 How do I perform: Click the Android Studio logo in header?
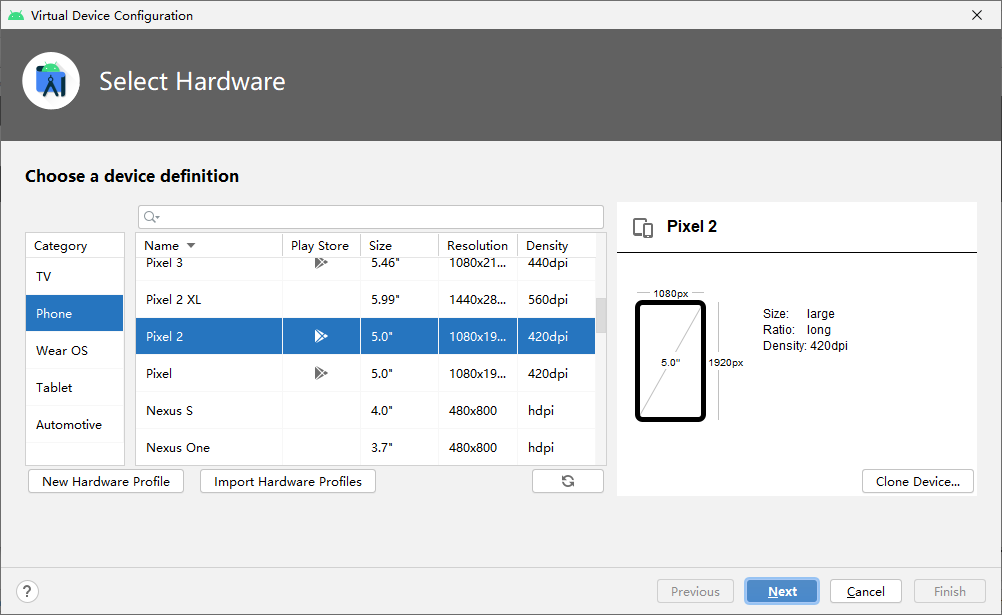[x=51, y=81]
